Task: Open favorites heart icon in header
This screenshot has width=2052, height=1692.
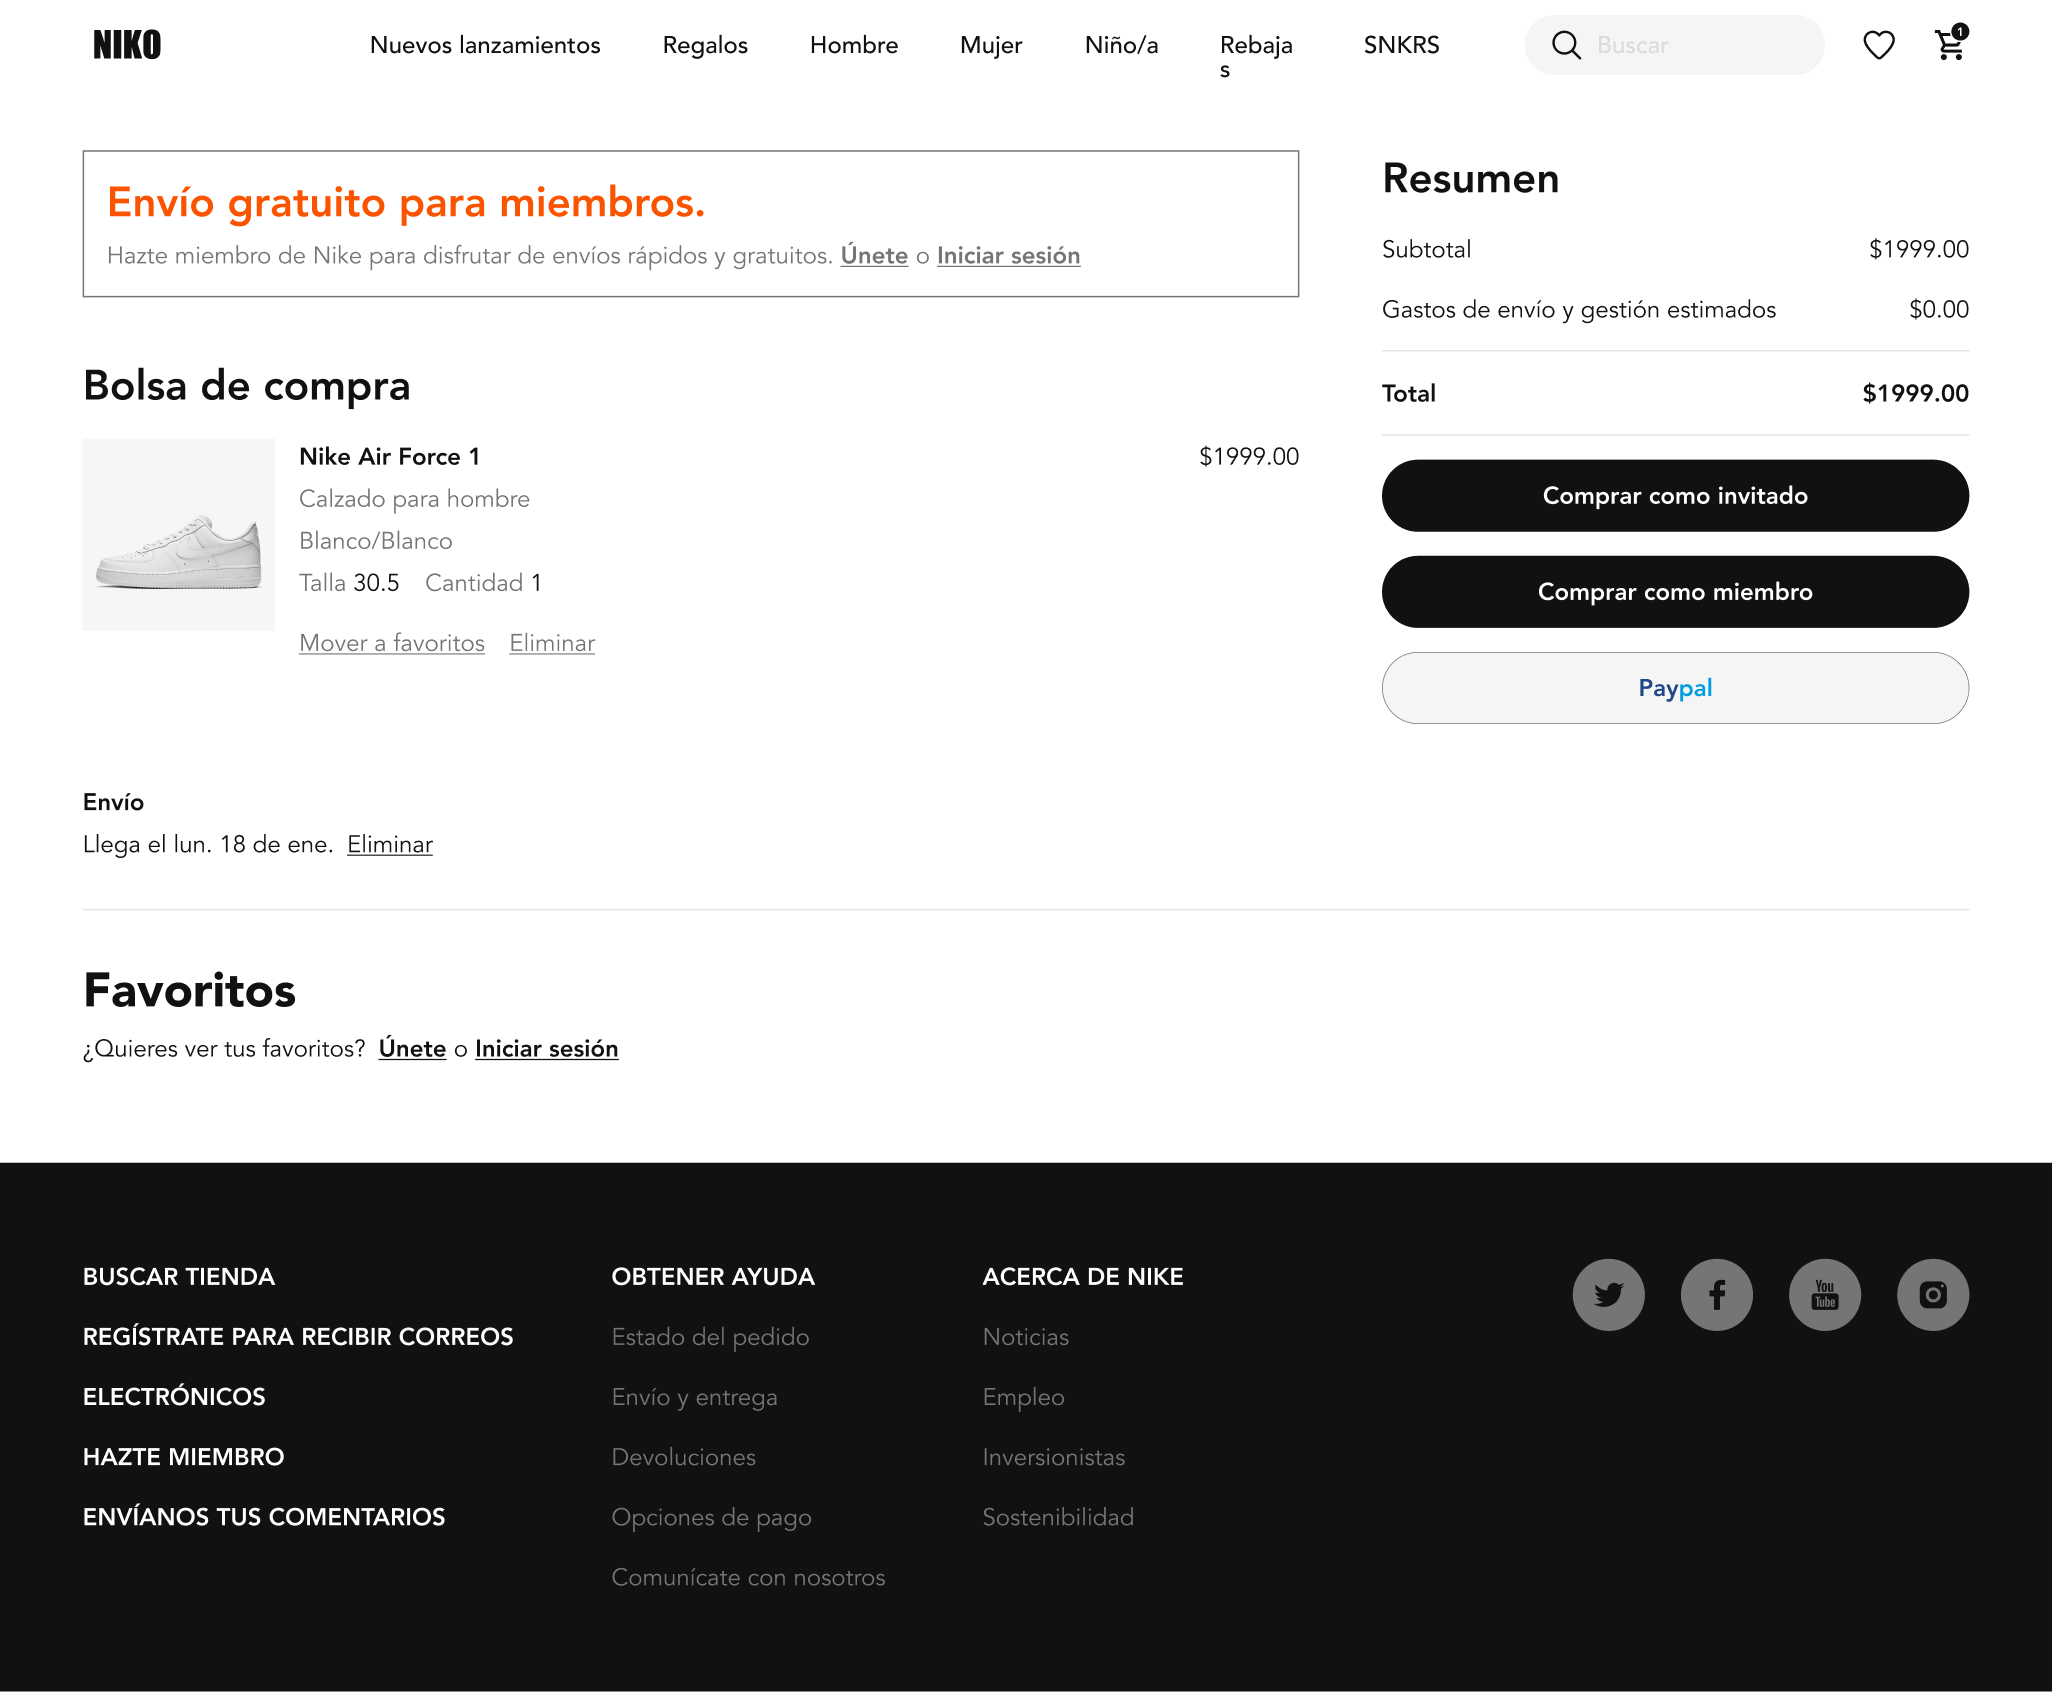Action: coord(1879,45)
